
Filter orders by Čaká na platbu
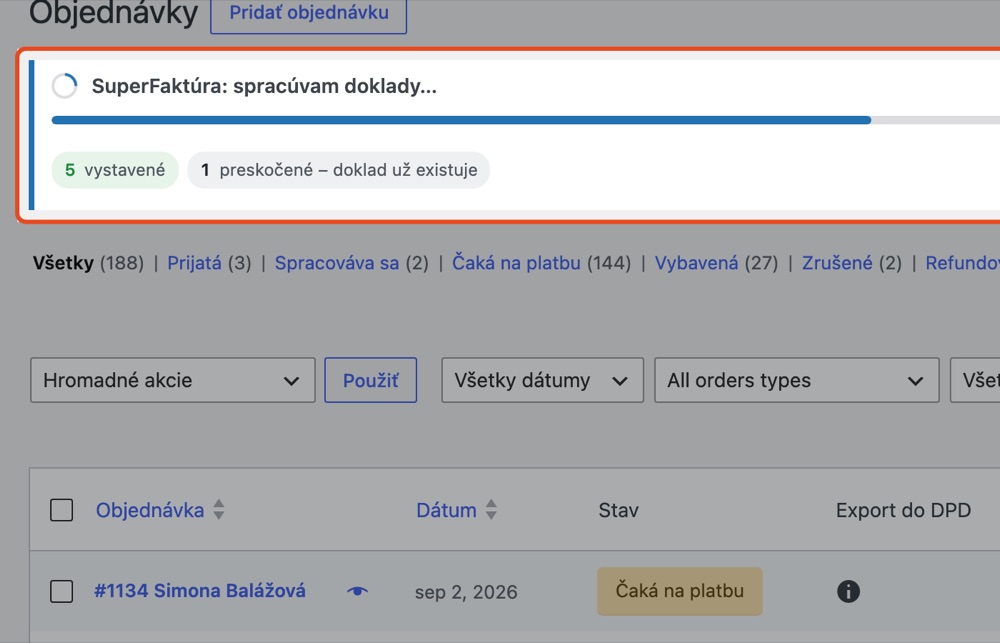click(x=517, y=263)
